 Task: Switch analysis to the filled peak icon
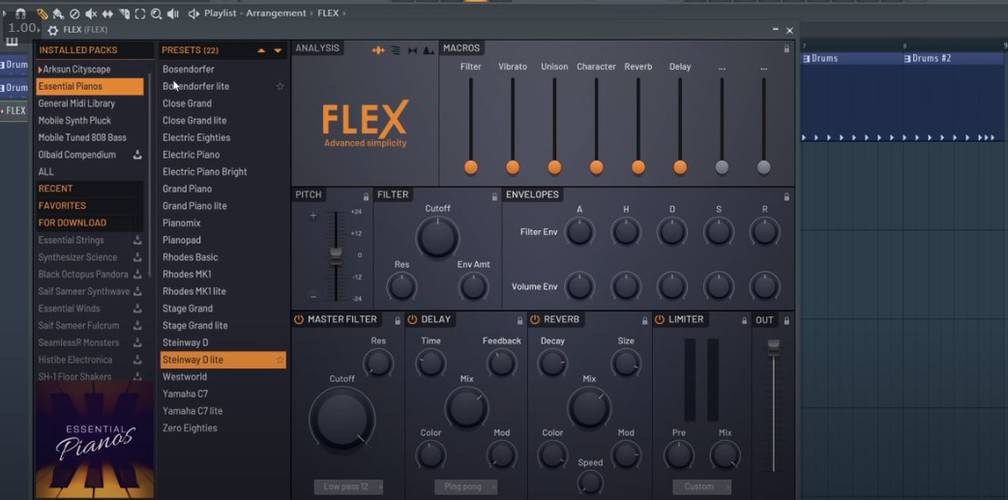pos(428,51)
